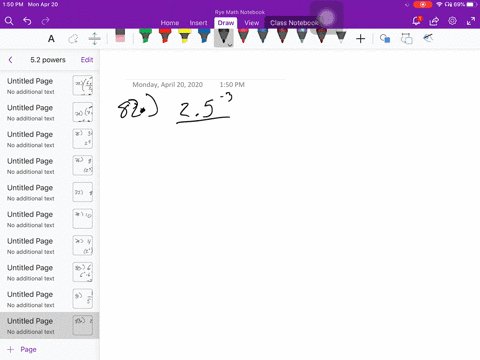The image size is (480, 360).
Task: Add a new pen with plus icon
Action: [360, 39]
